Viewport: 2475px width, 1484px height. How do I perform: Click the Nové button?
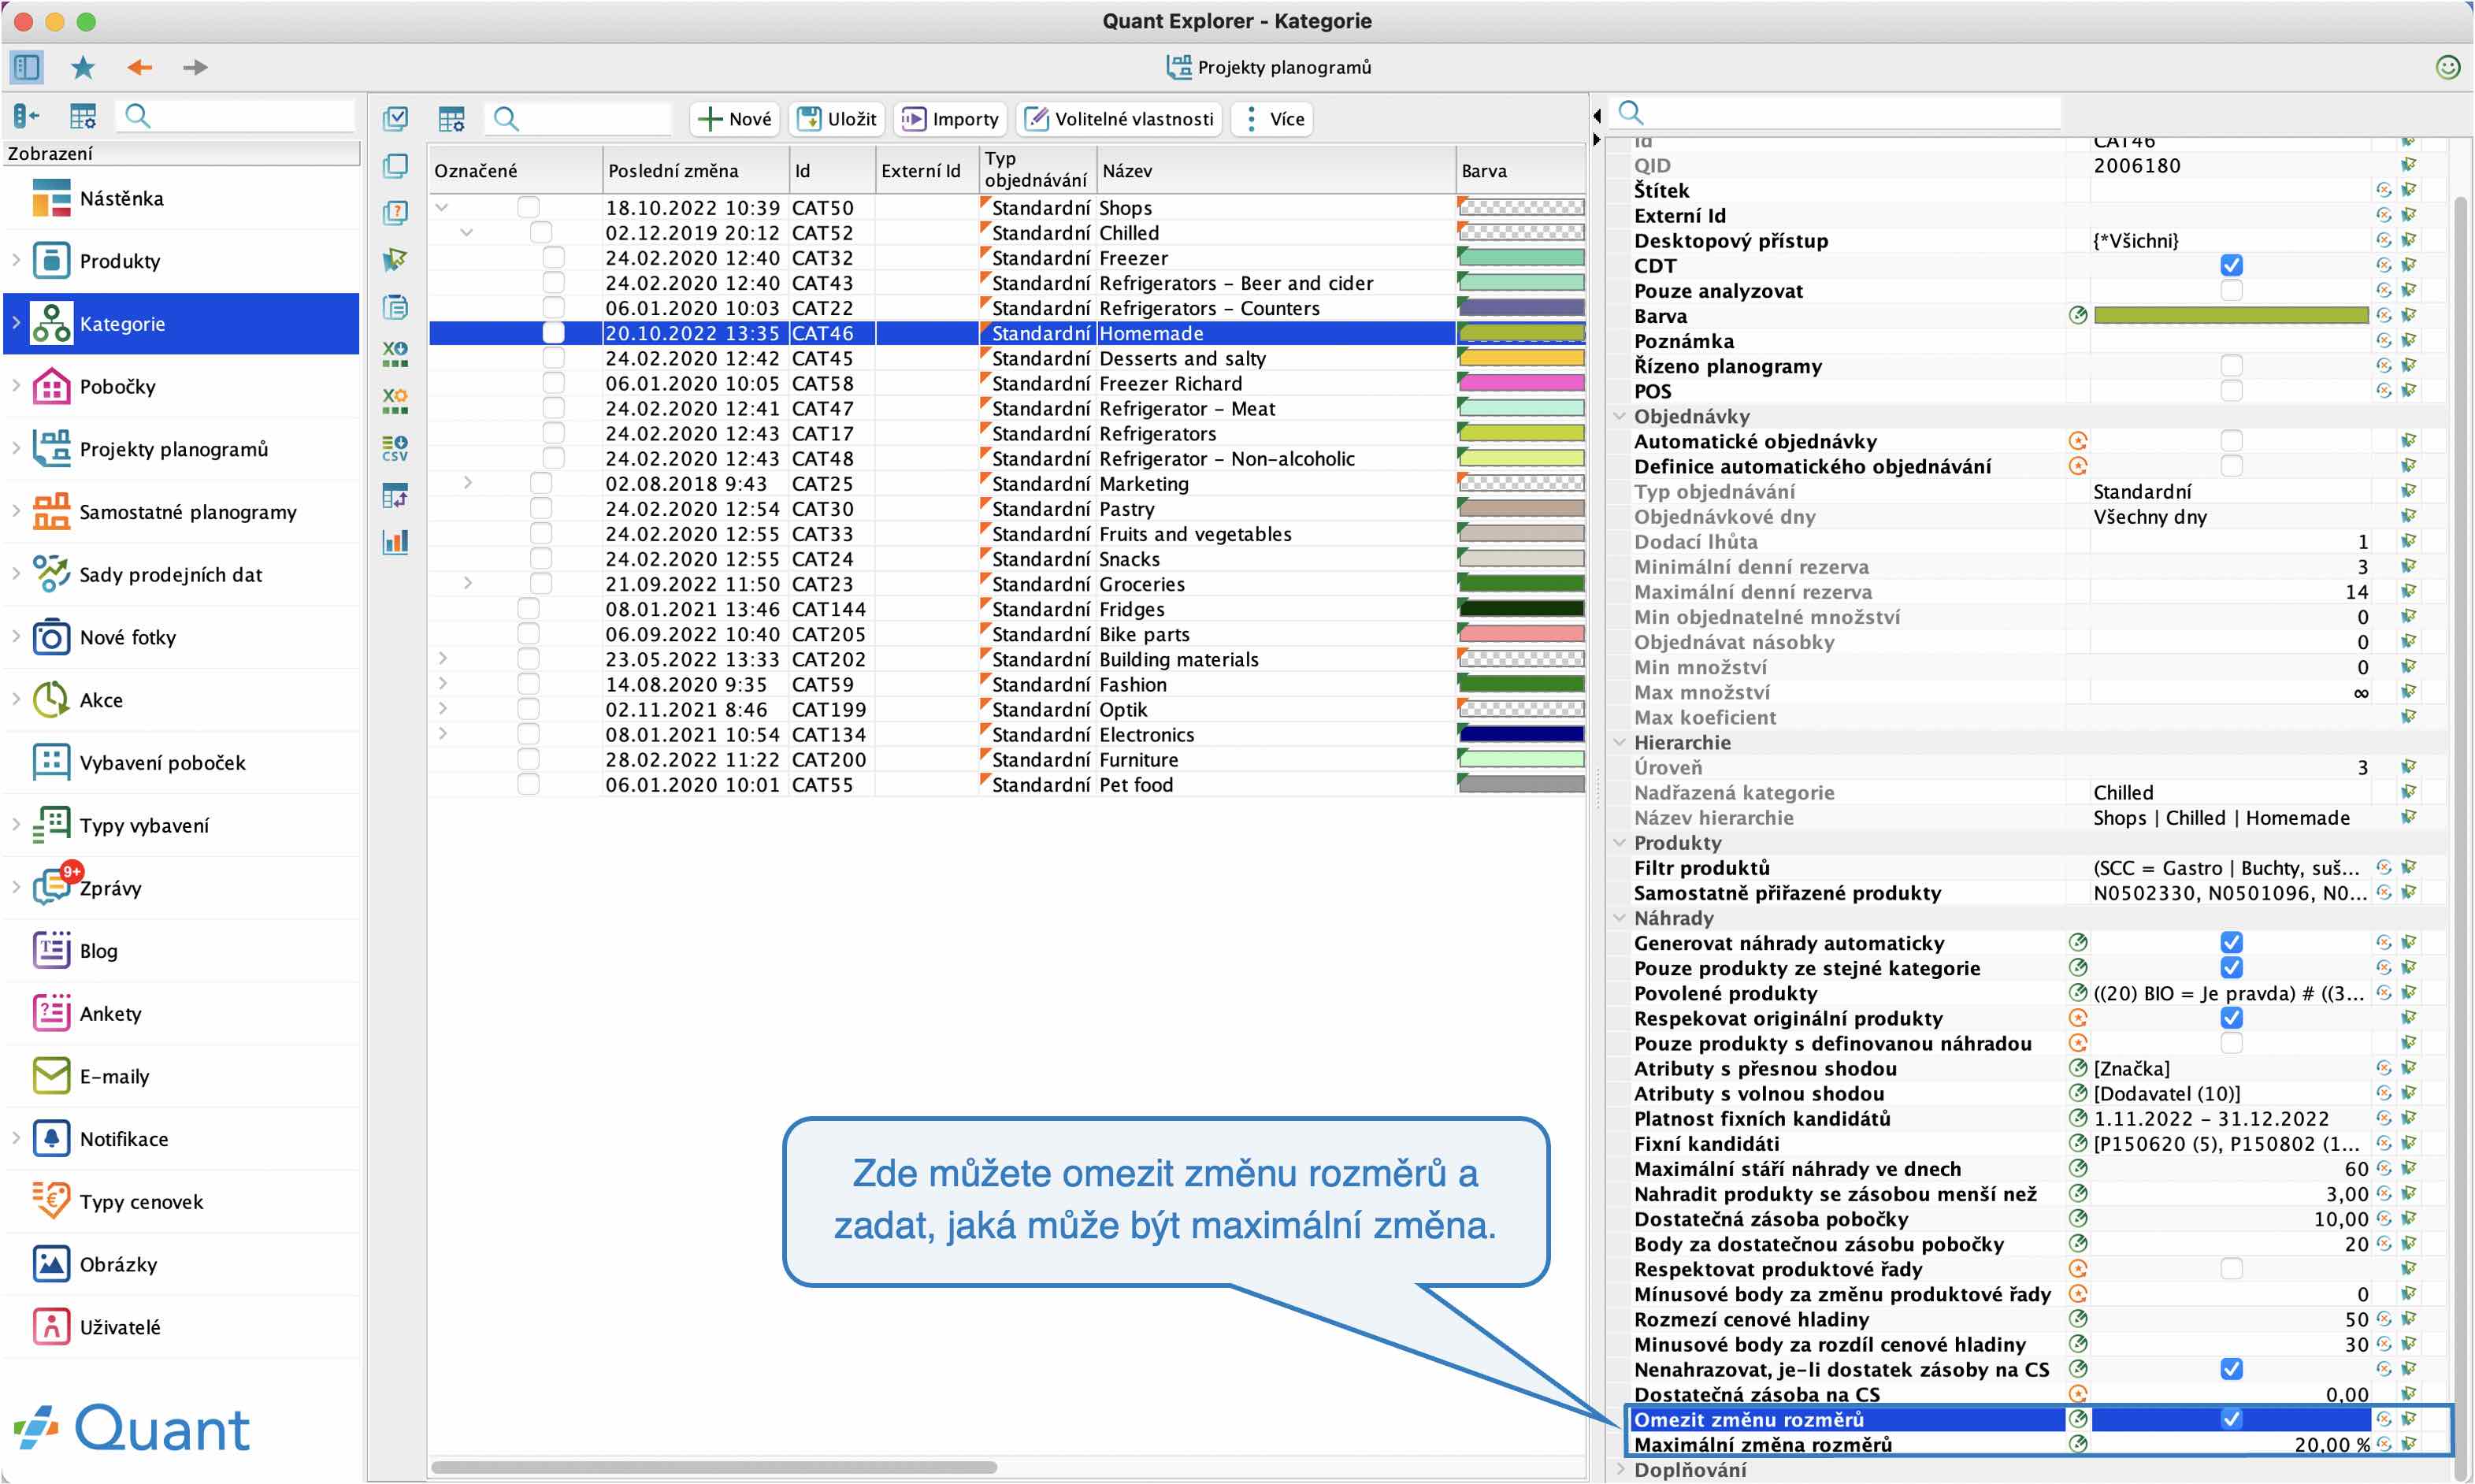click(735, 119)
